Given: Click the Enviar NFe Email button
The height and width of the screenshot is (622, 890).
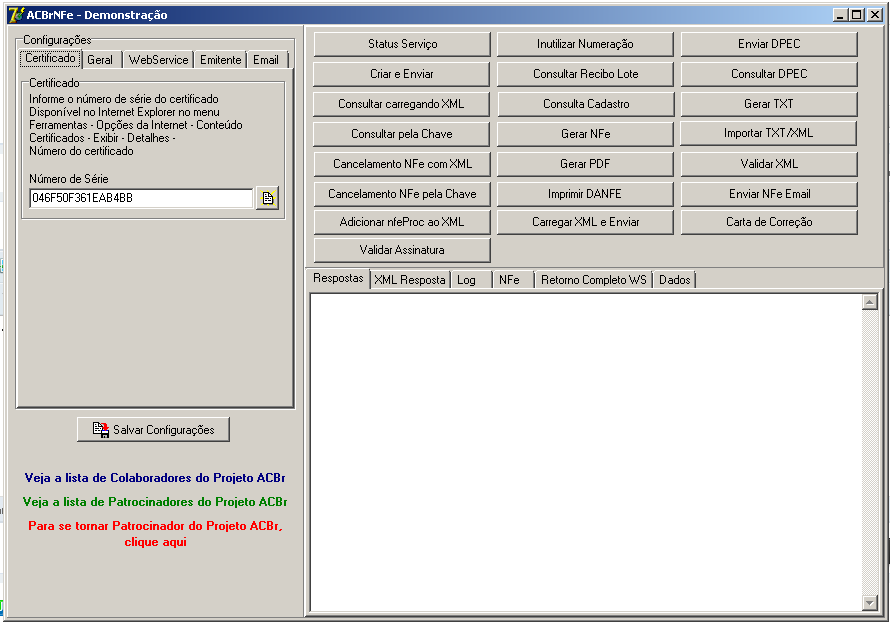Looking at the screenshot, I should pos(769,194).
